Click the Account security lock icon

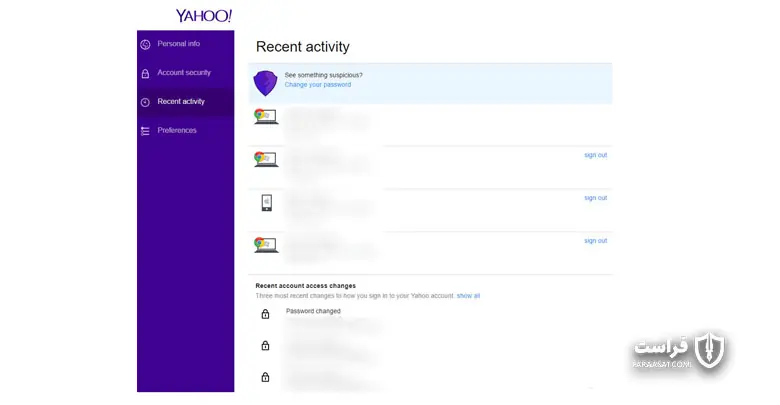[x=145, y=74]
